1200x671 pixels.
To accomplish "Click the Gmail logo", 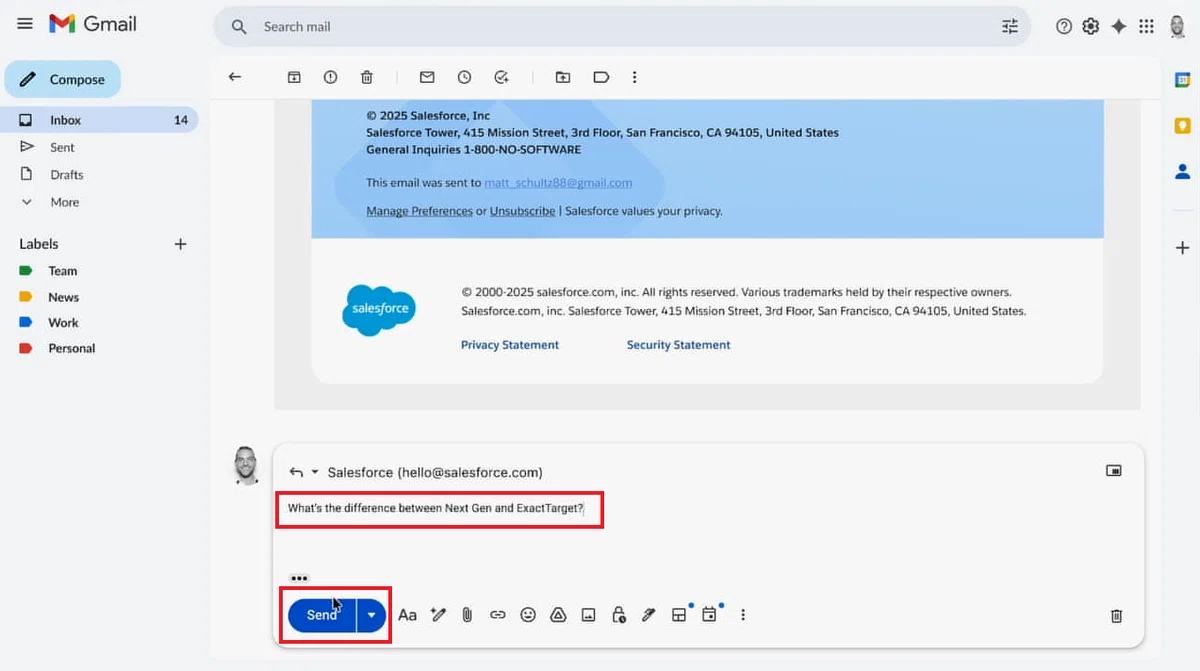I will click(x=93, y=24).
